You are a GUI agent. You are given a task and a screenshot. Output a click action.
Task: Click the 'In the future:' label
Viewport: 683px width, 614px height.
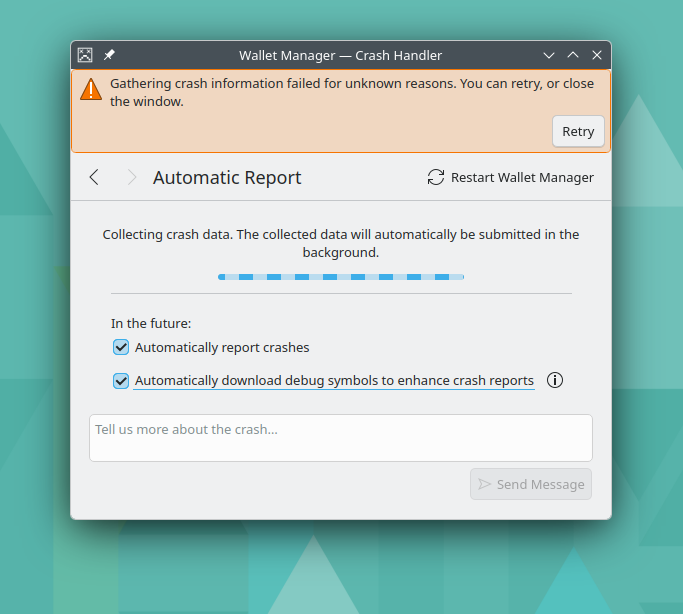[x=151, y=324]
